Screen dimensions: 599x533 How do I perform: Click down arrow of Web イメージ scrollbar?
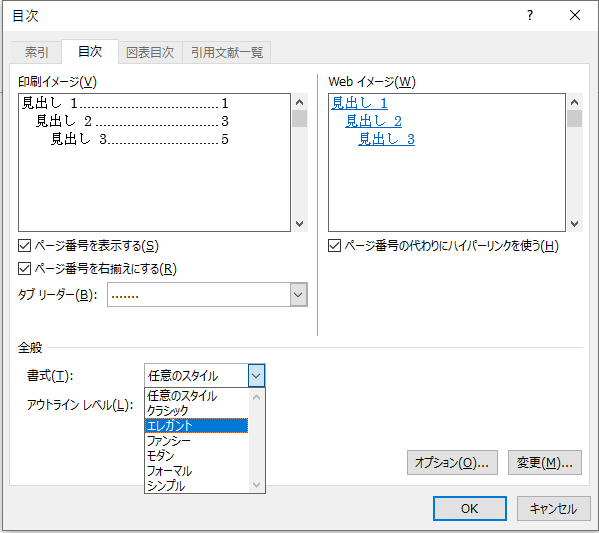575,224
